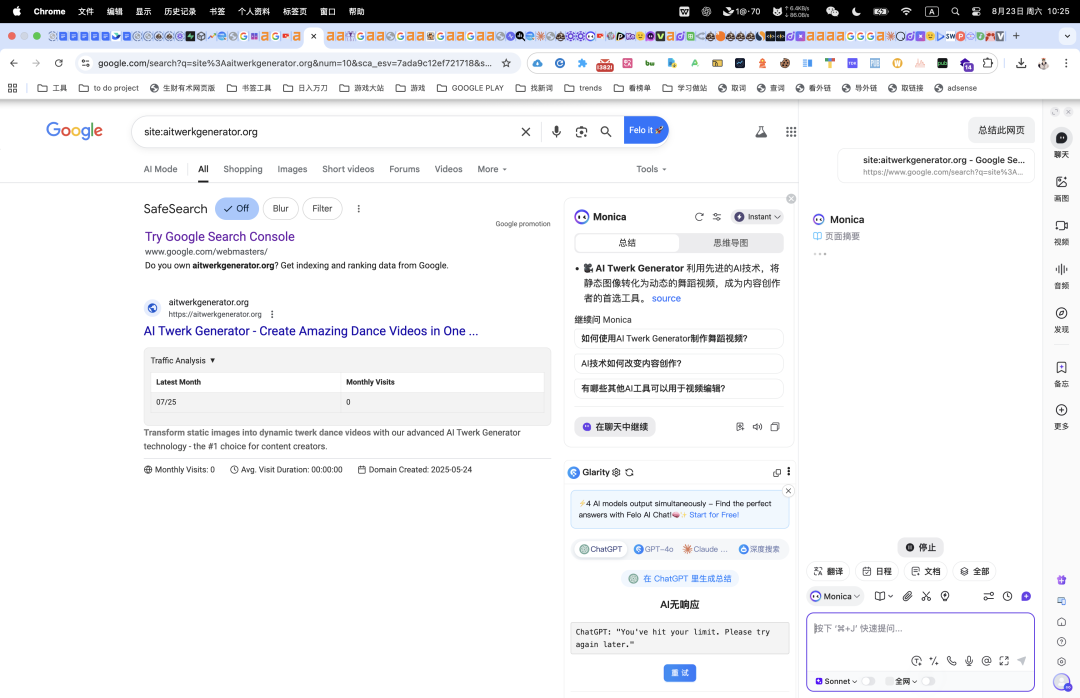Switch to the Short videos search tab
Screen dimensions: 1080x698
[348, 170]
